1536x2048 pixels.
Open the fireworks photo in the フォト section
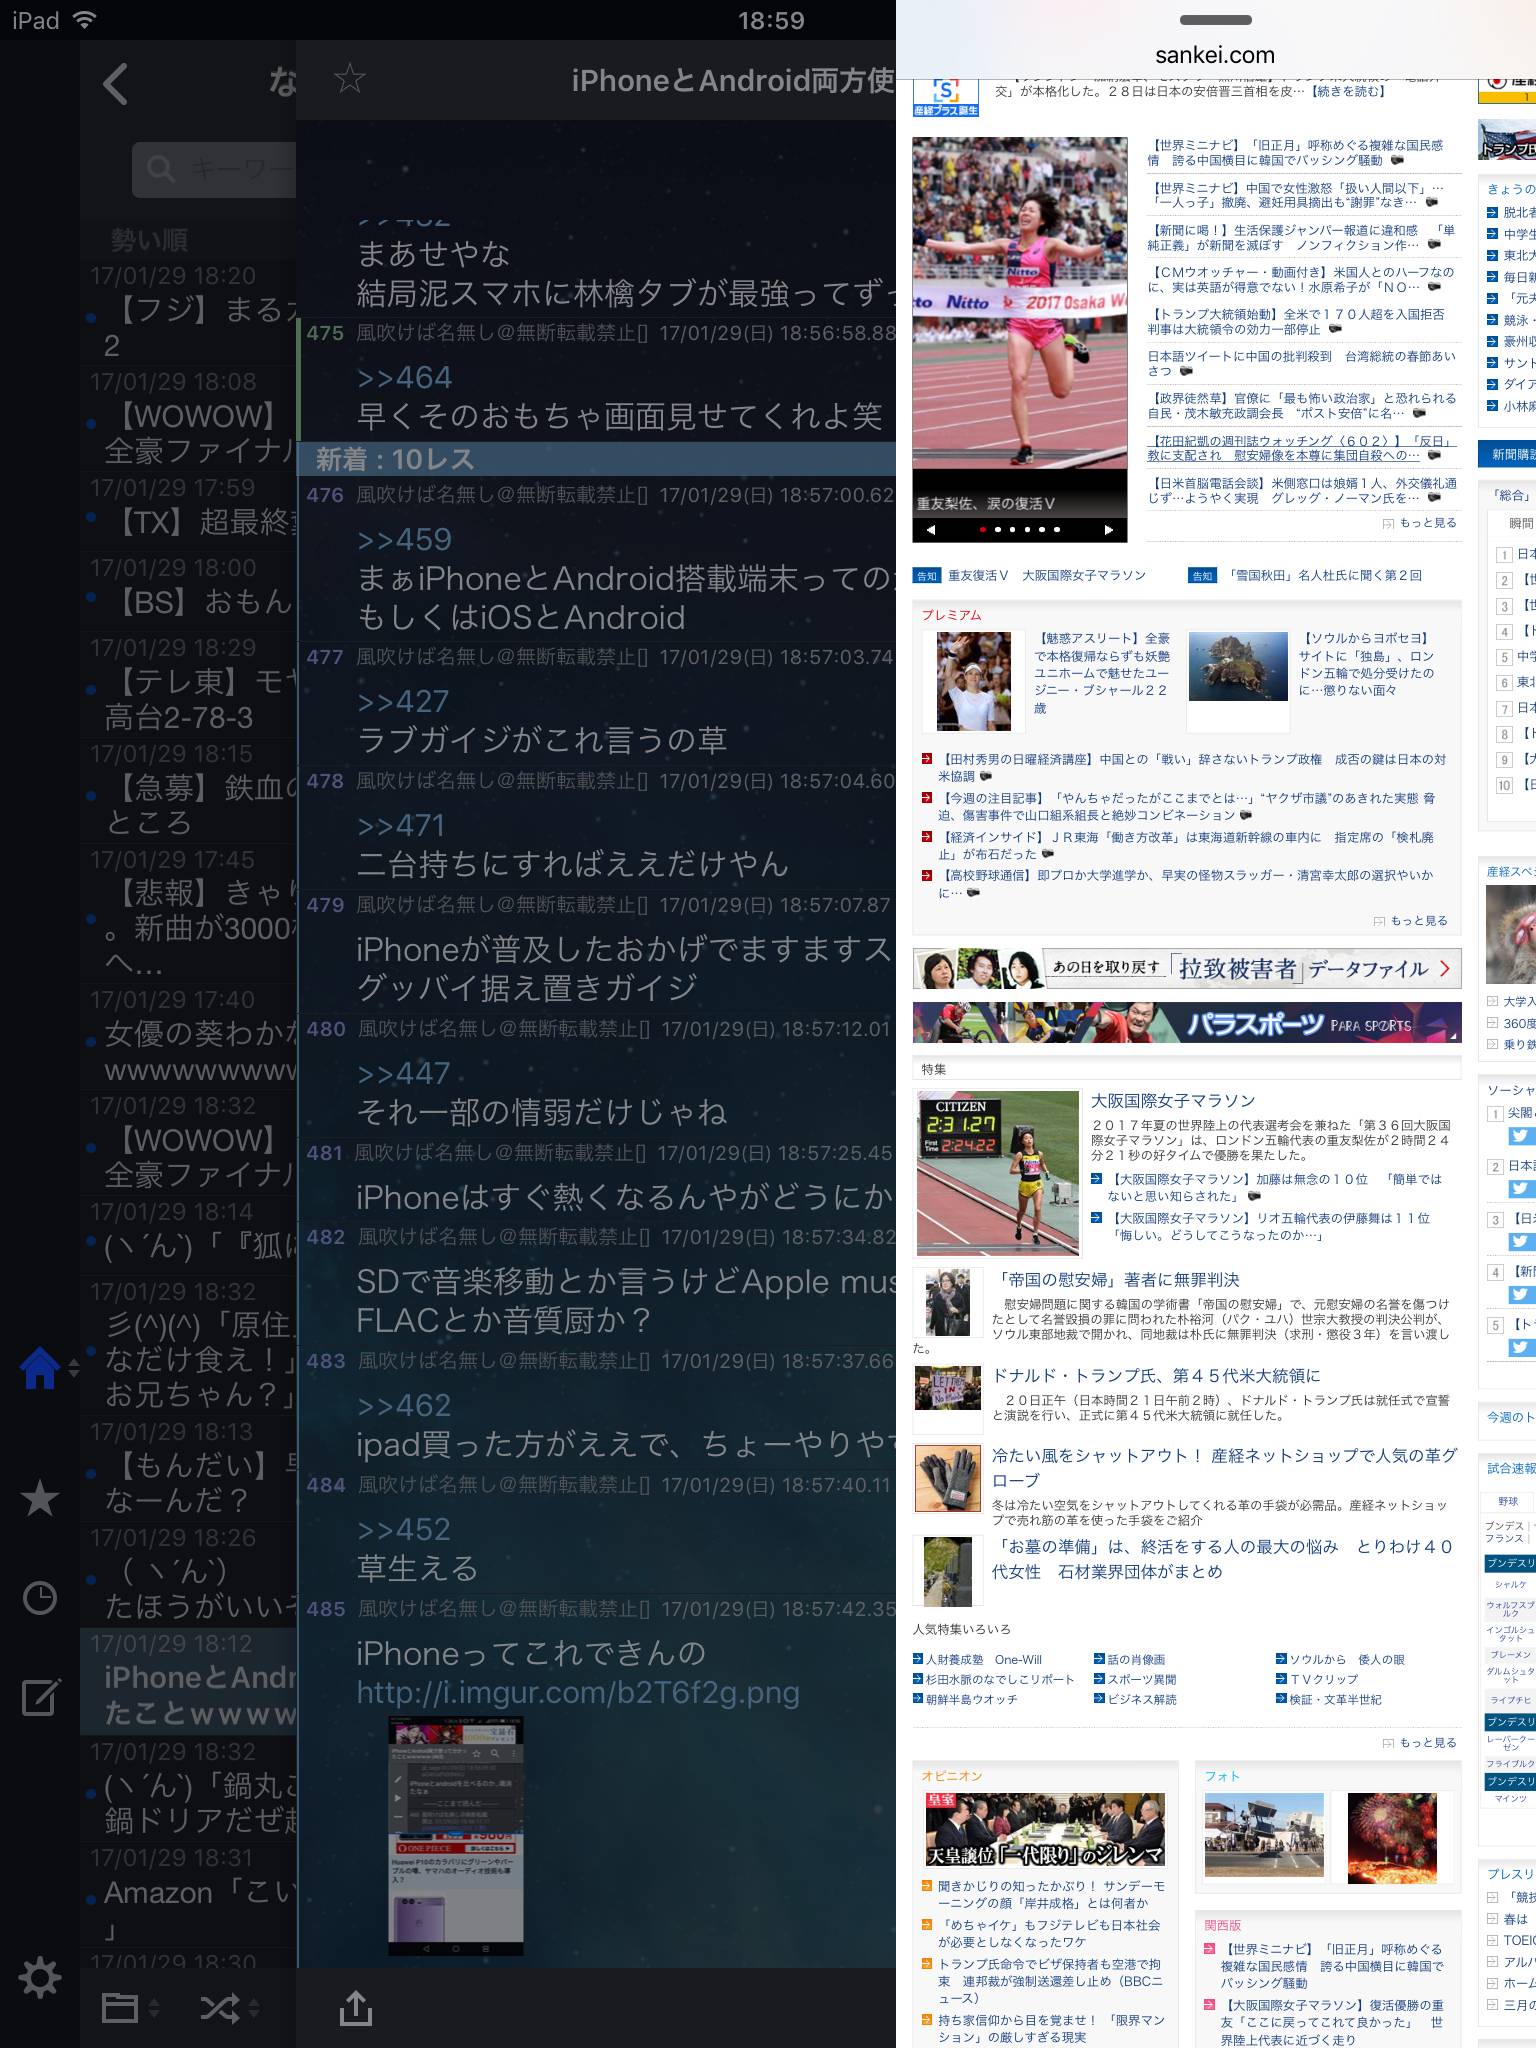point(1392,1838)
